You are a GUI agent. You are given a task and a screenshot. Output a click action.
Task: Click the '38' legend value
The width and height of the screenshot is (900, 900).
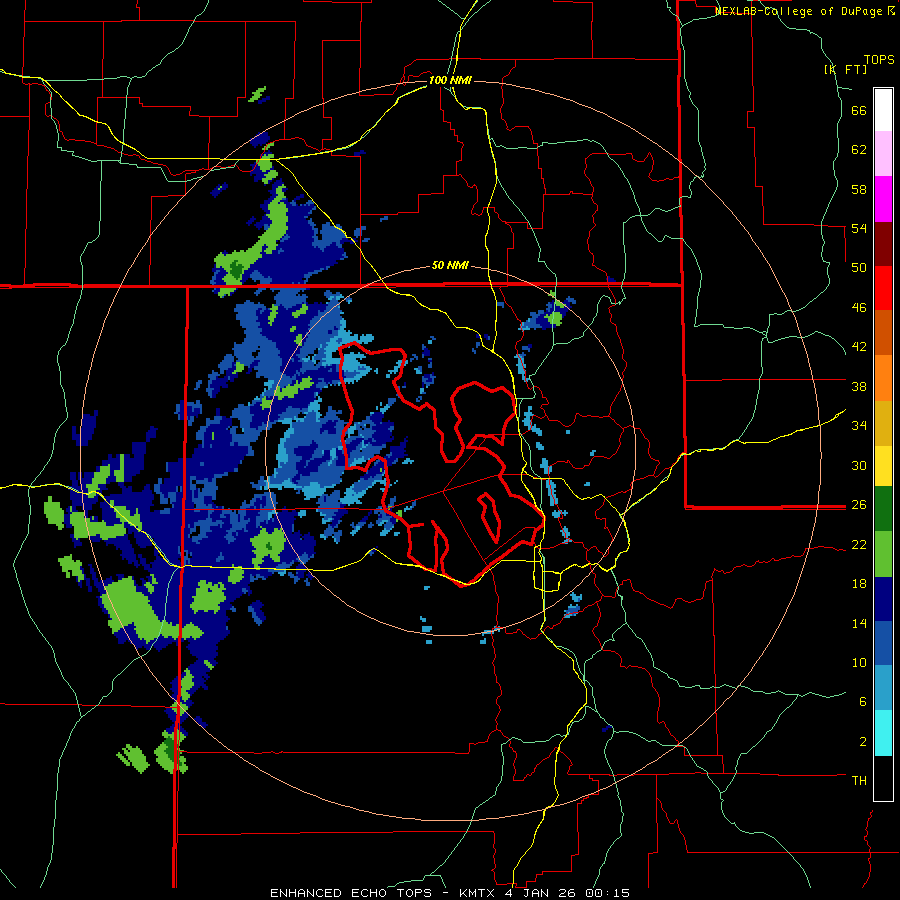click(x=859, y=386)
